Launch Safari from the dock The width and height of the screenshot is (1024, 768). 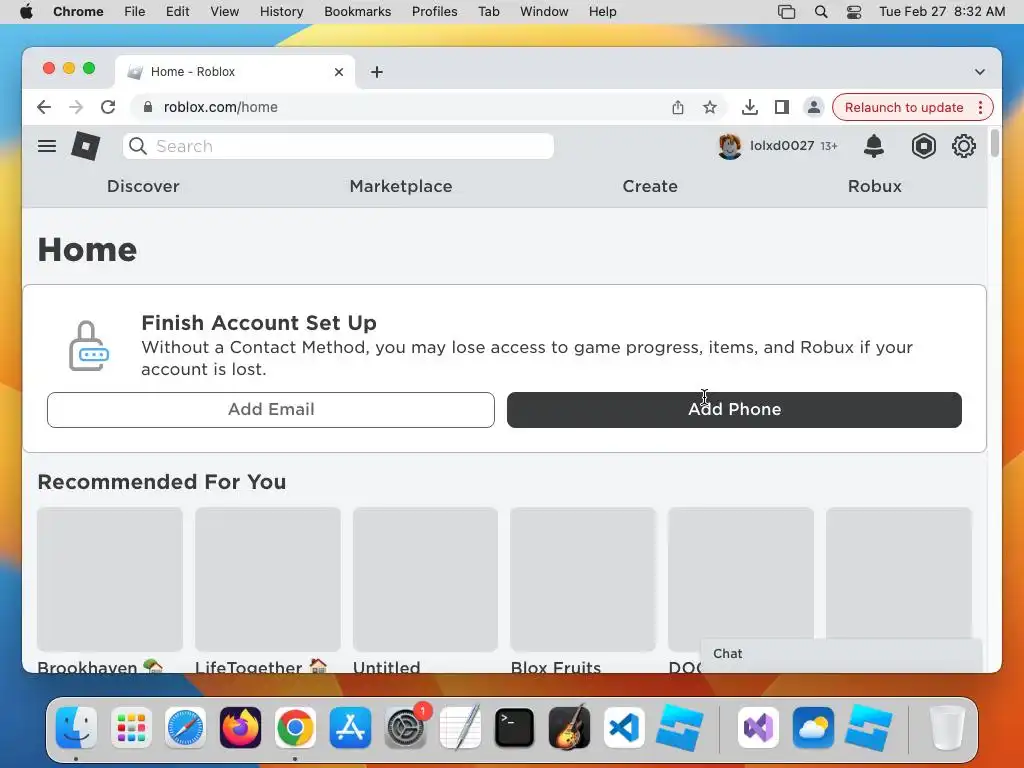tap(185, 727)
